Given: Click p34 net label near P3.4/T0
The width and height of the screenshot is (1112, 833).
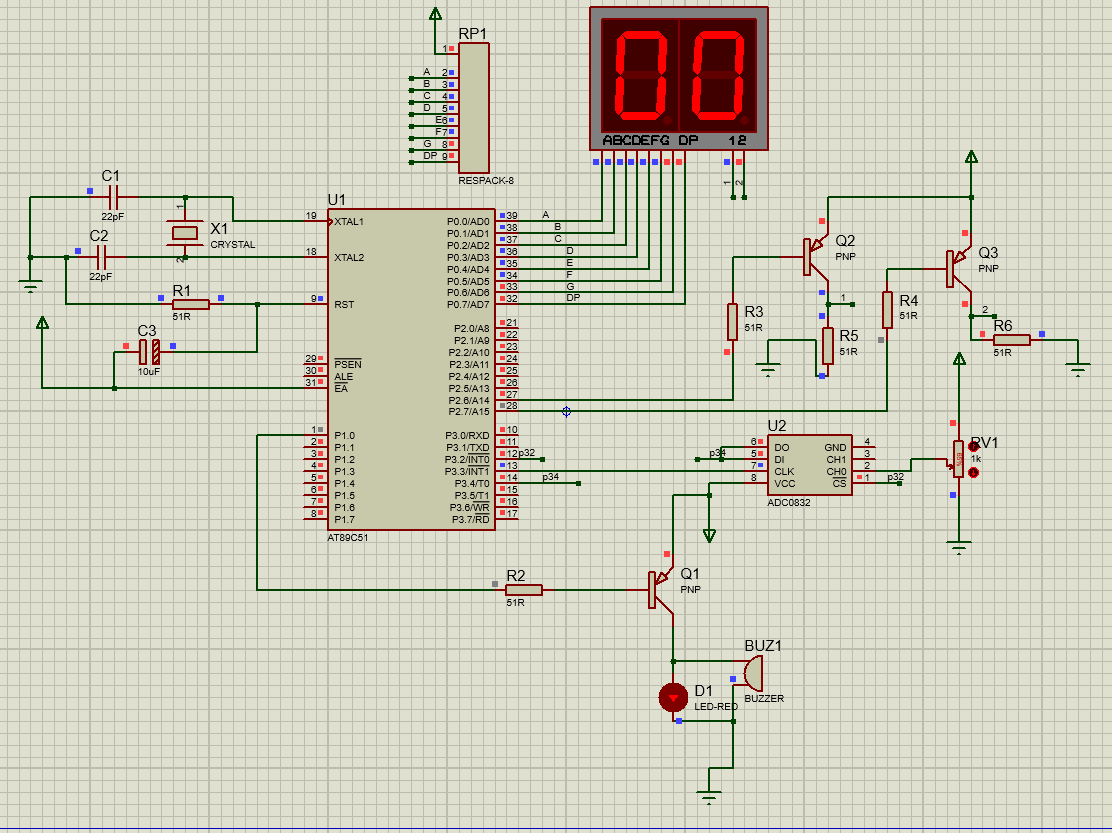Looking at the screenshot, I should (550, 477).
